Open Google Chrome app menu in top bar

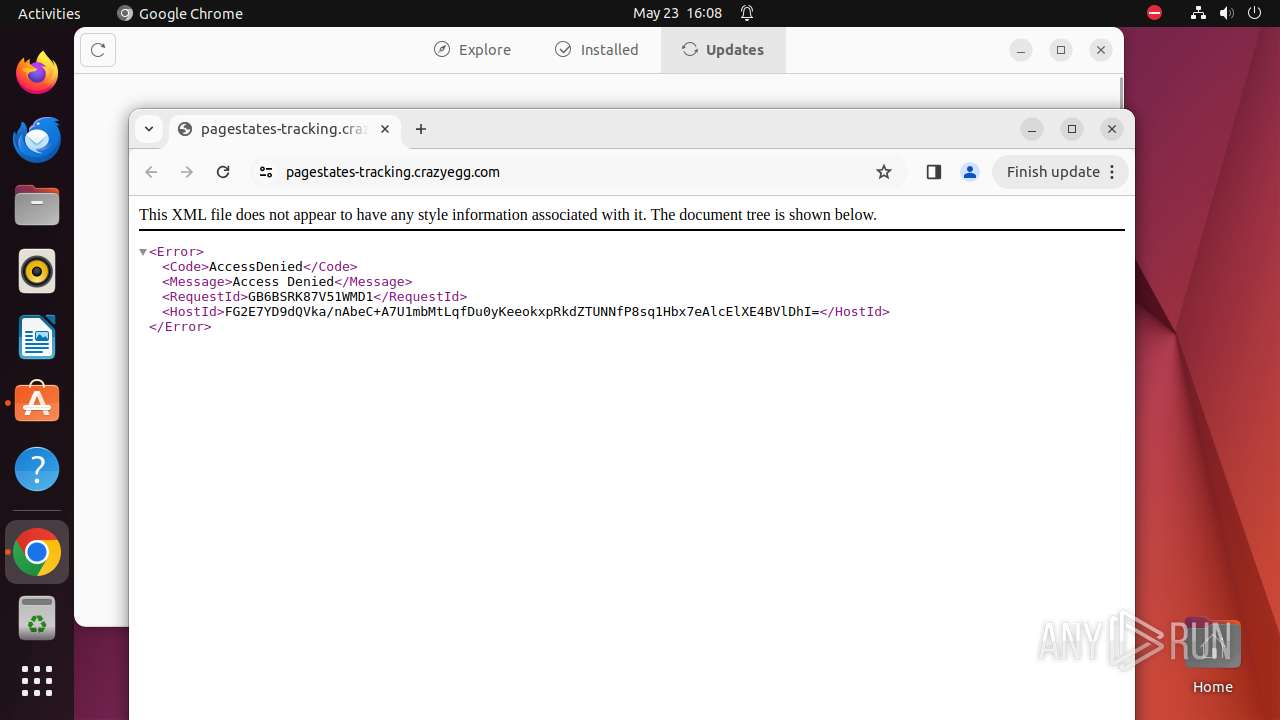pos(180,13)
